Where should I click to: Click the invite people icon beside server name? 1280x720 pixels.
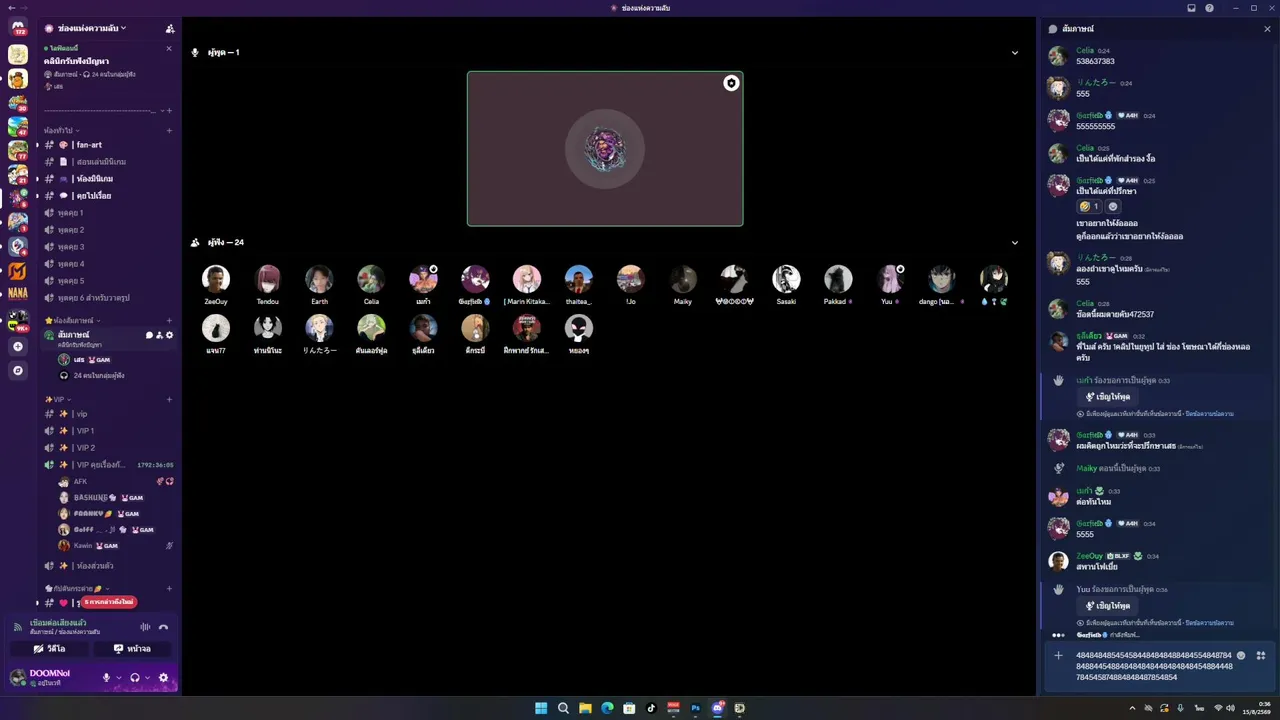coord(170,28)
